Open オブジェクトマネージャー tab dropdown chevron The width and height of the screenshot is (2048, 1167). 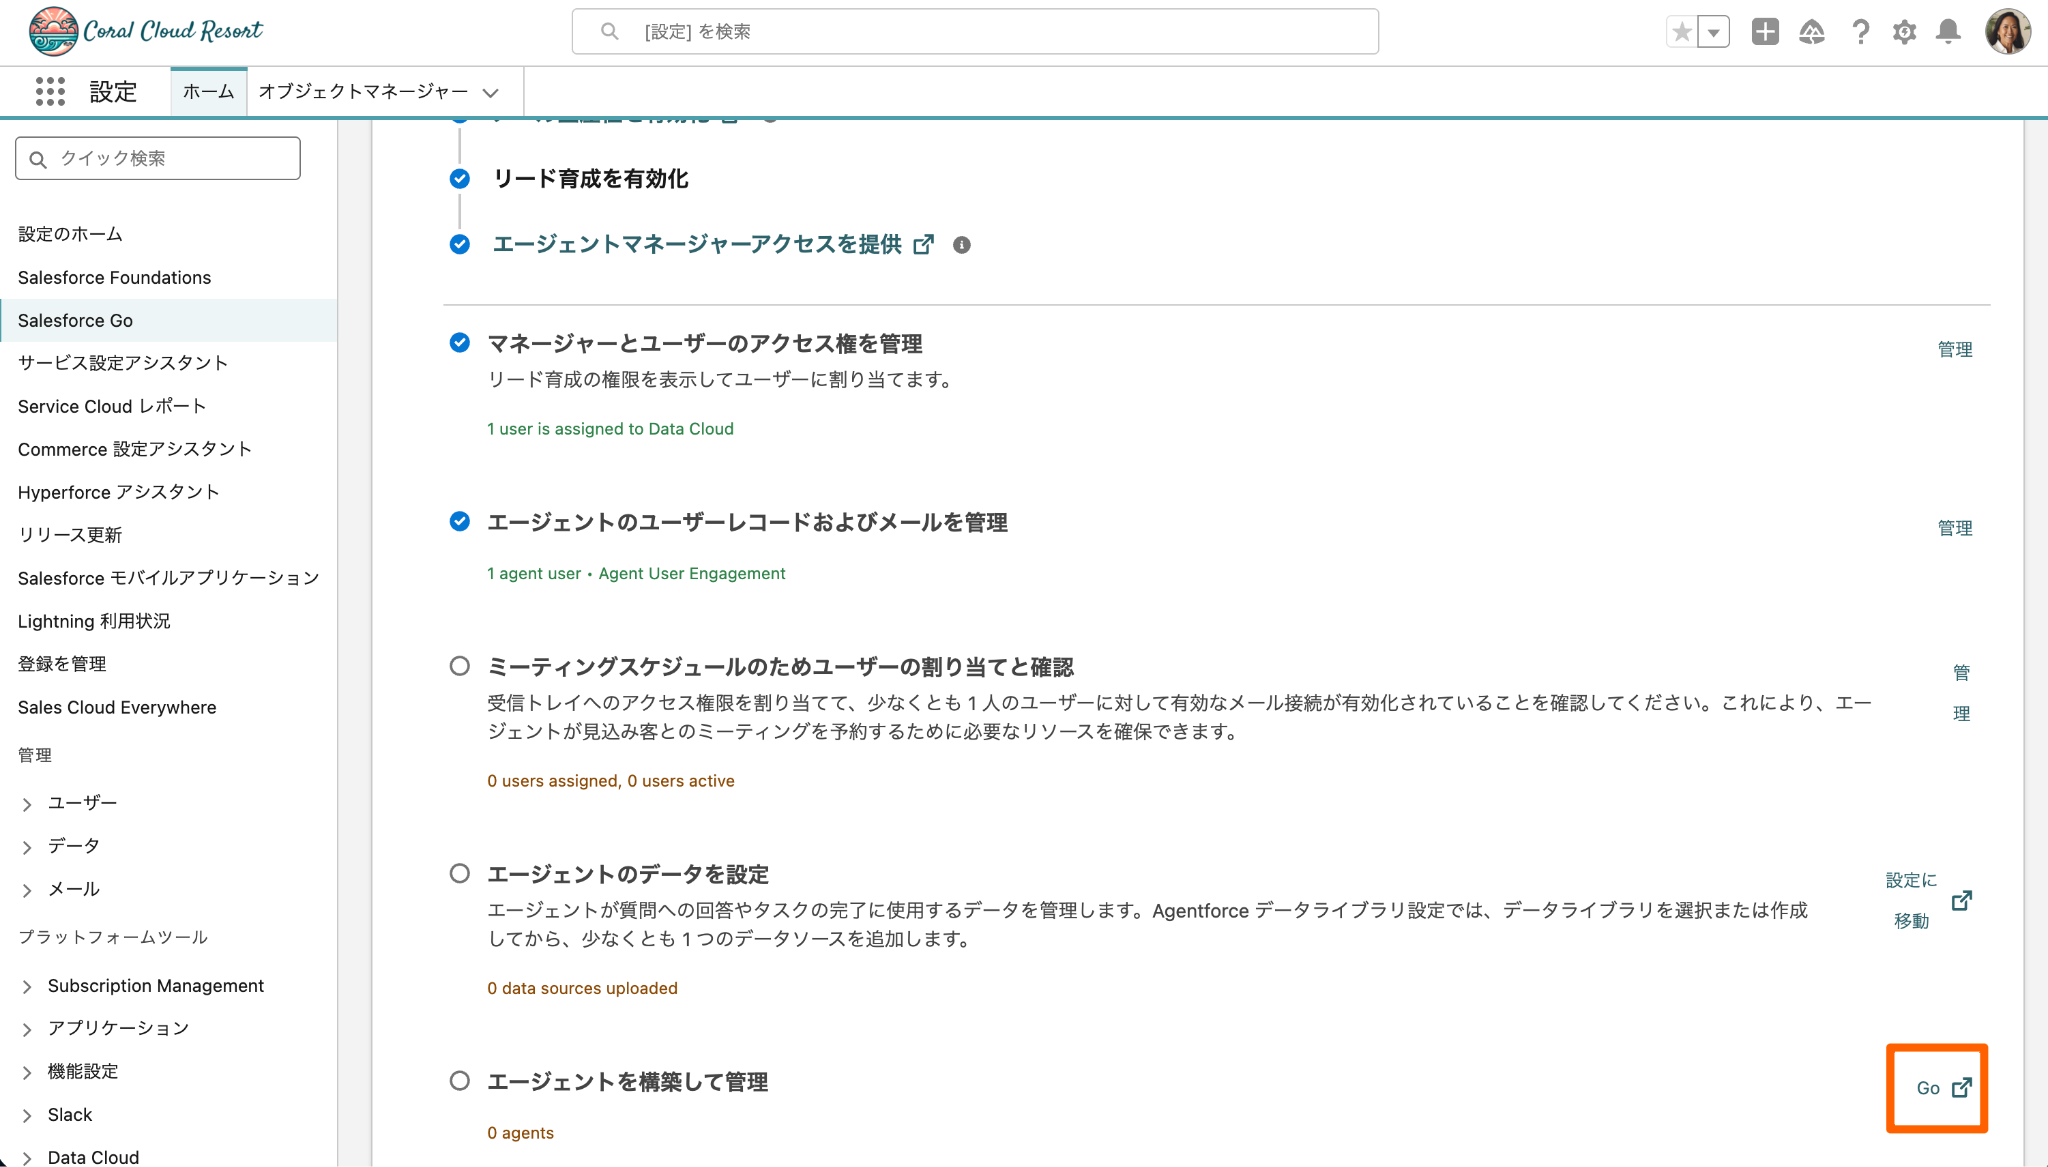(490, 93)
